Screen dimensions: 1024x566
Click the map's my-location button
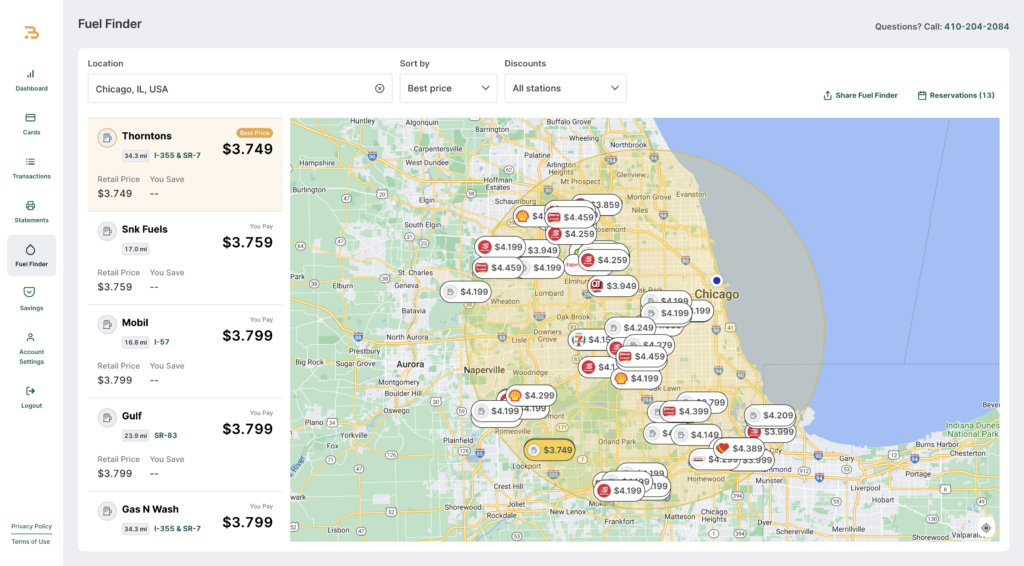click(x=986, y=527)
